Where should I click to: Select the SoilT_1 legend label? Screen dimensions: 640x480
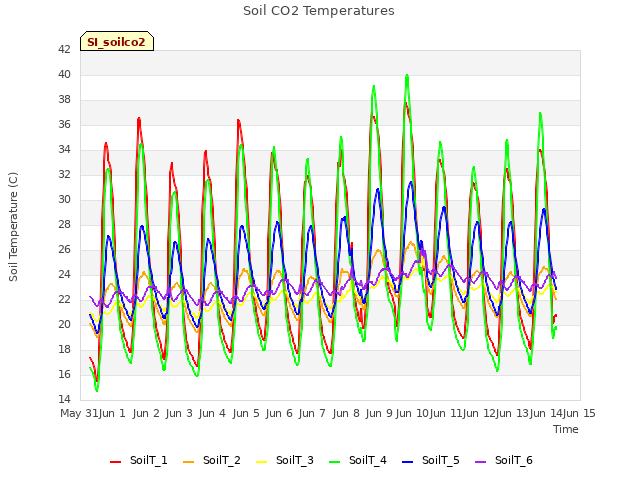click(x=149, y=460)
